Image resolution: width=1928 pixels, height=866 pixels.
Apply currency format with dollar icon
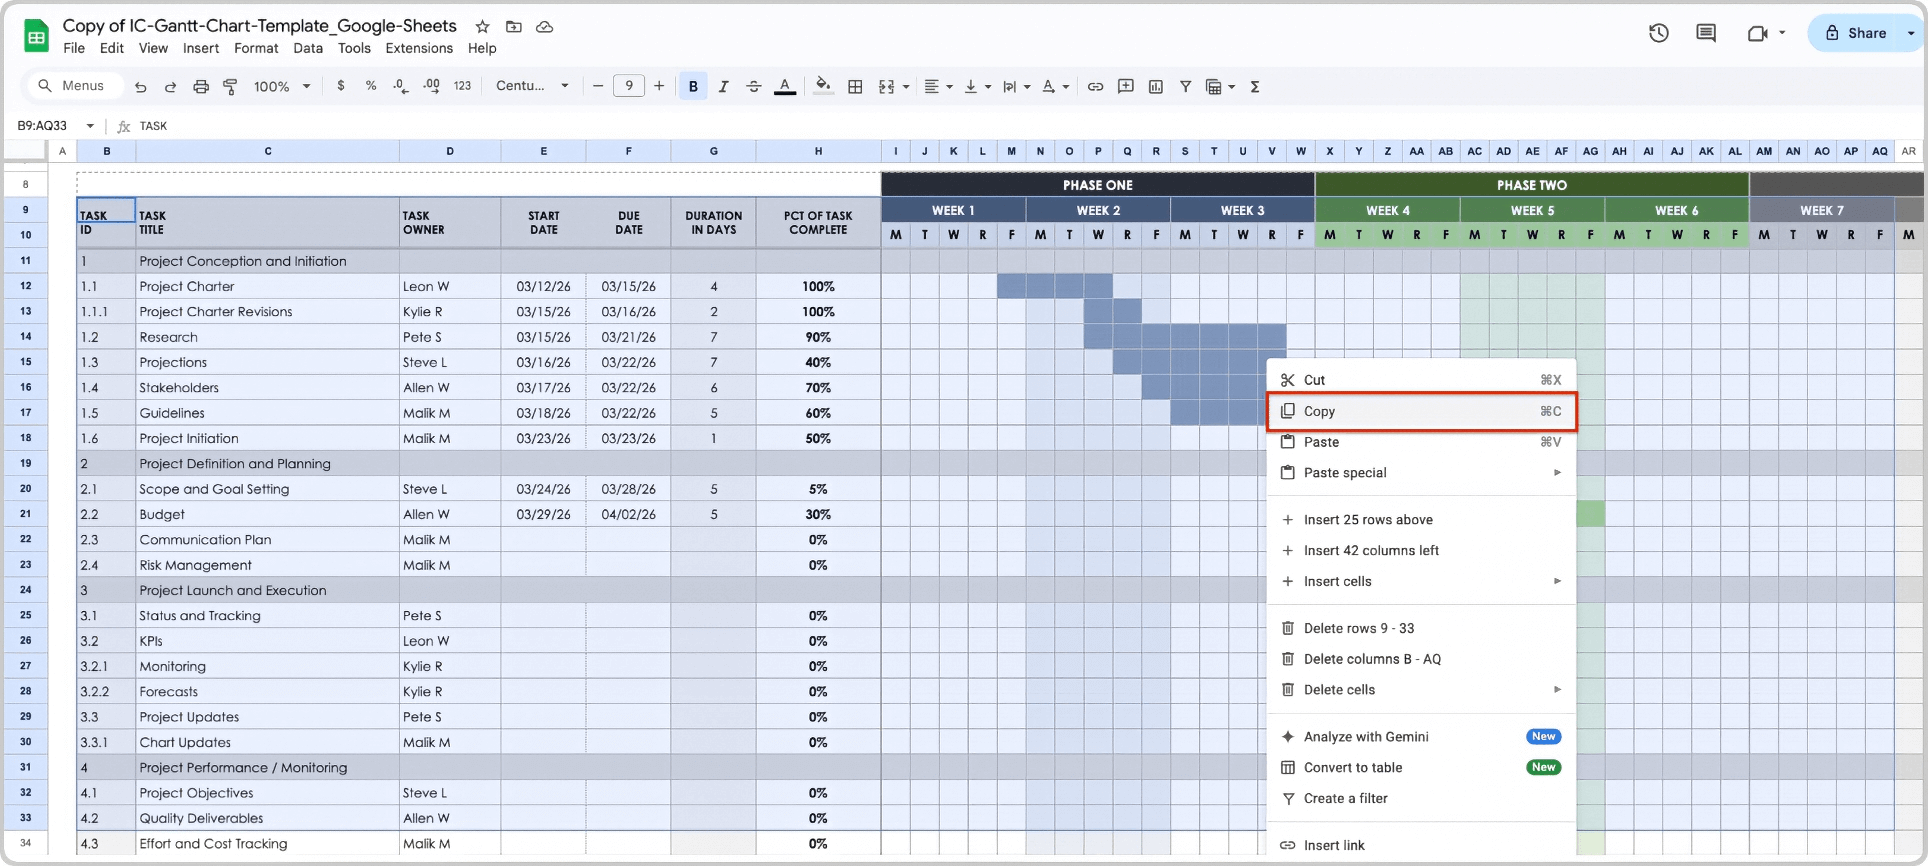341,86
